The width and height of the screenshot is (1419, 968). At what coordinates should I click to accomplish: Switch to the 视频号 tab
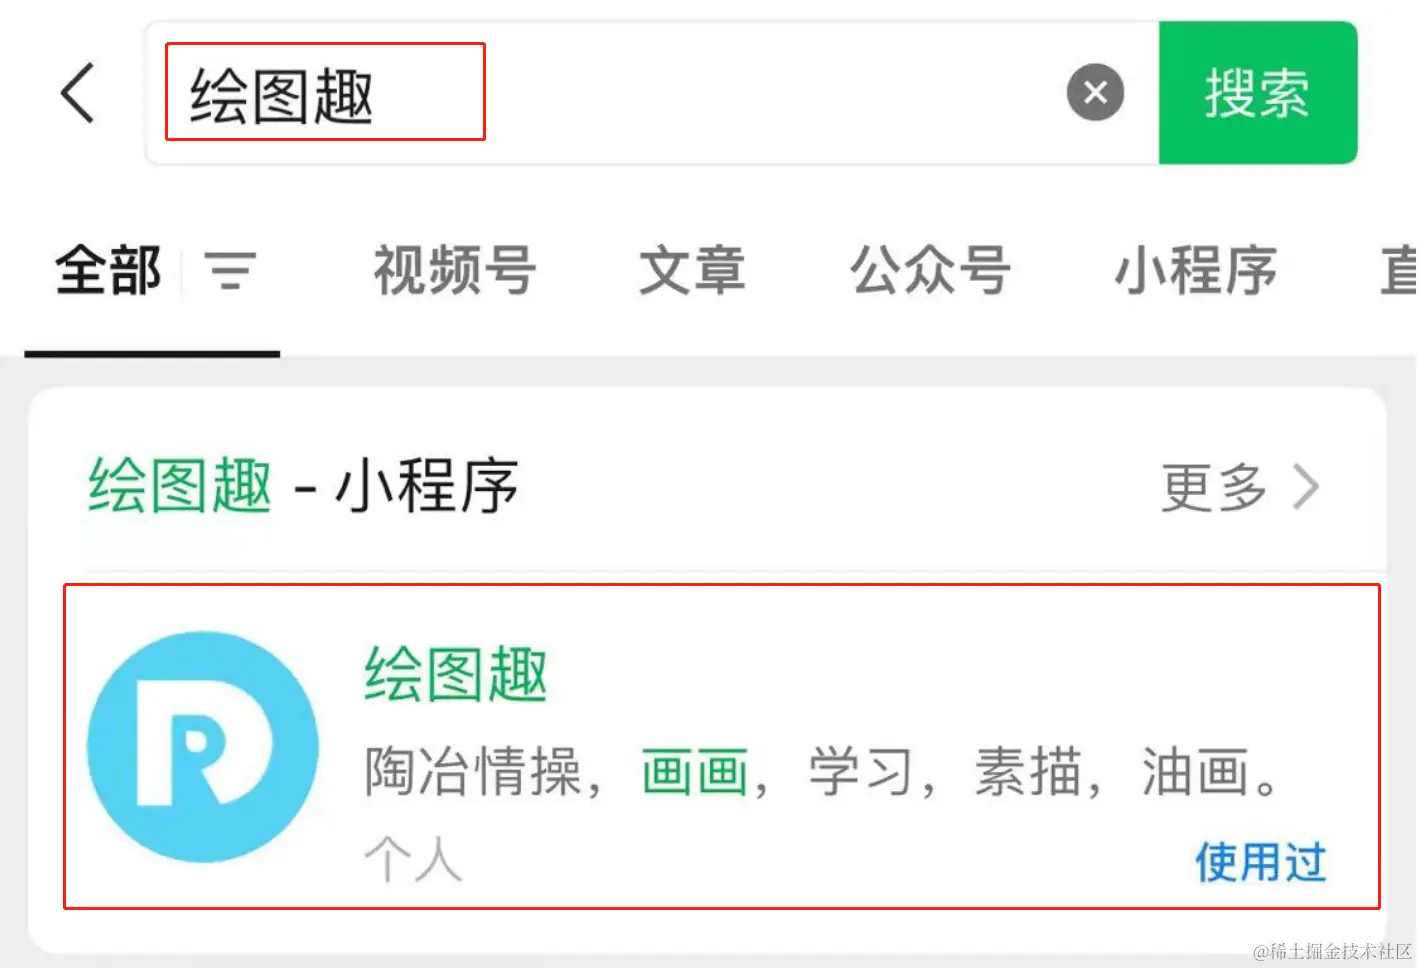click(x=455, y=270)
